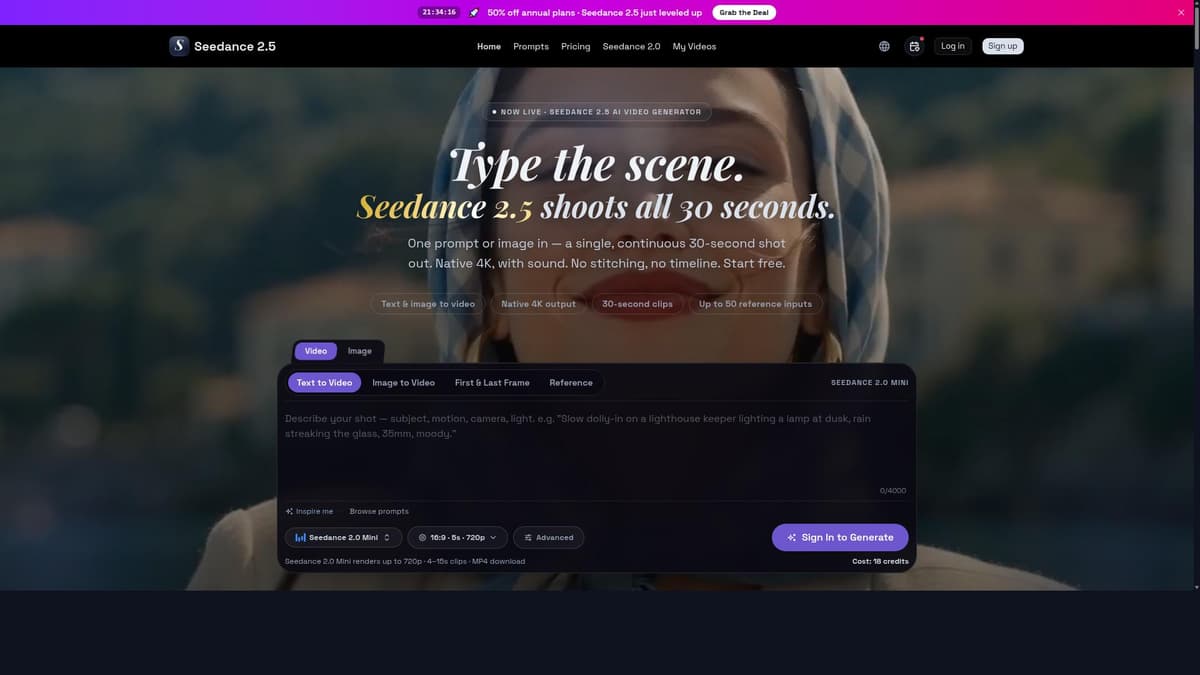Click the Grab the Deal button

pyautogui.click(x=744, y=12)
